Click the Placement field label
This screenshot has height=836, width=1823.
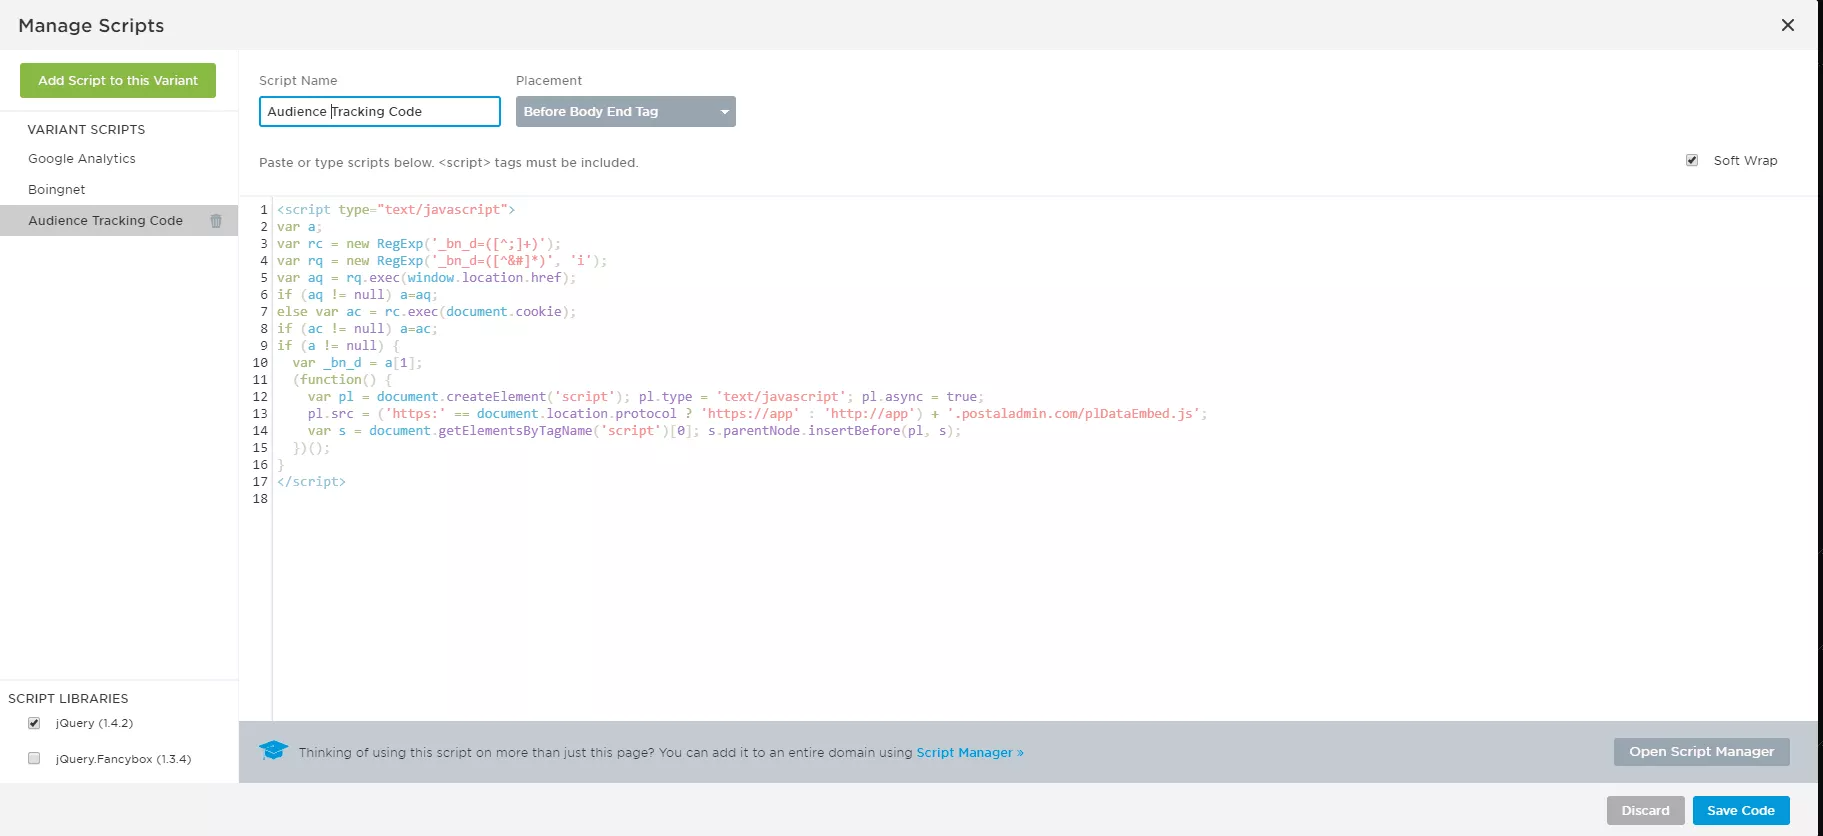click(x=549, y=81)
